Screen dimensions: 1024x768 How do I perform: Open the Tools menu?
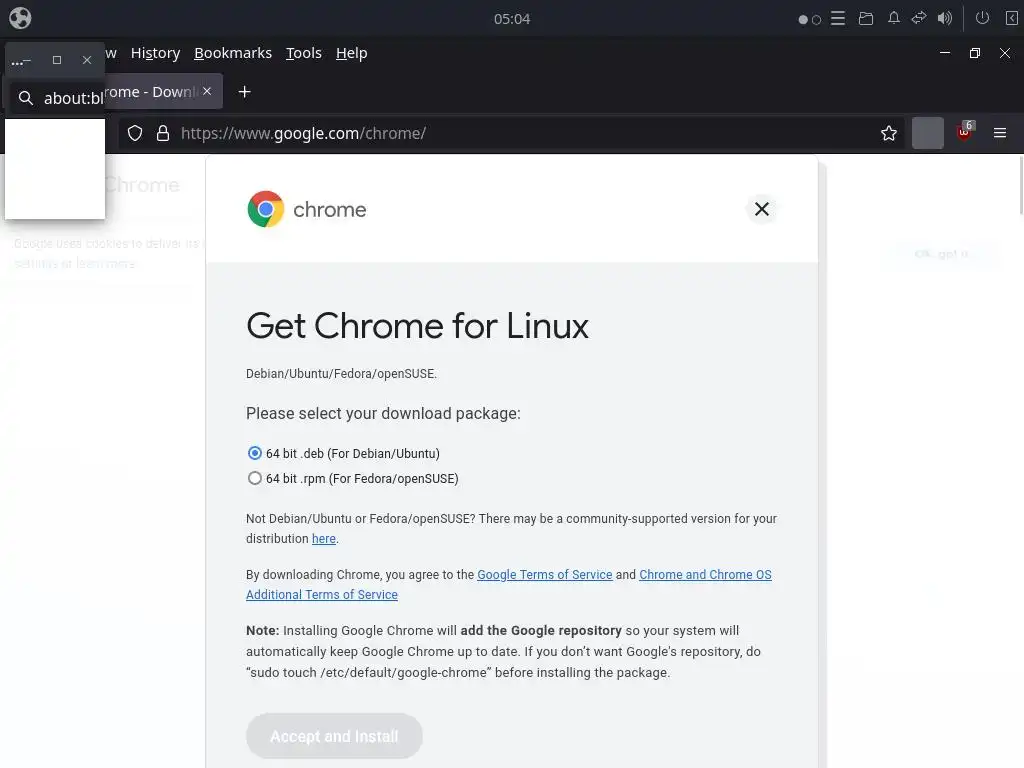pos(304,53)
